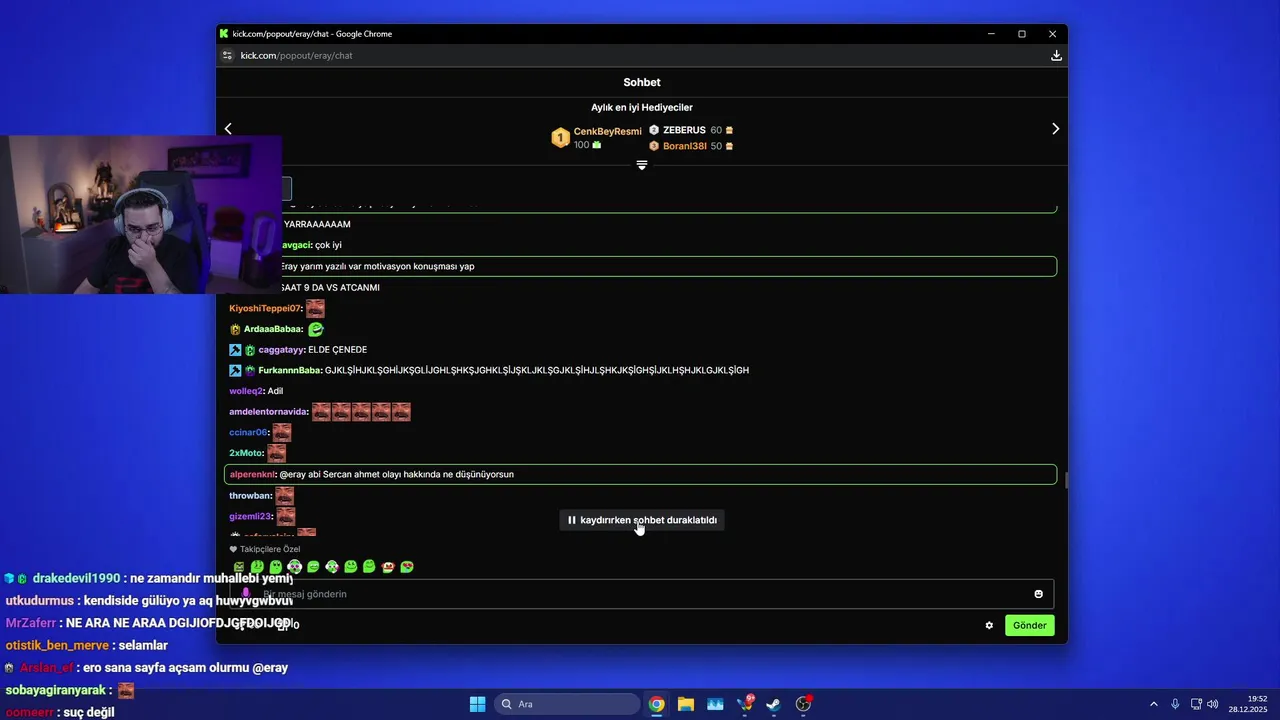Click the taskbar 'Ara' search box
Screen dimensions: 1280x720
tap(567, 704)
